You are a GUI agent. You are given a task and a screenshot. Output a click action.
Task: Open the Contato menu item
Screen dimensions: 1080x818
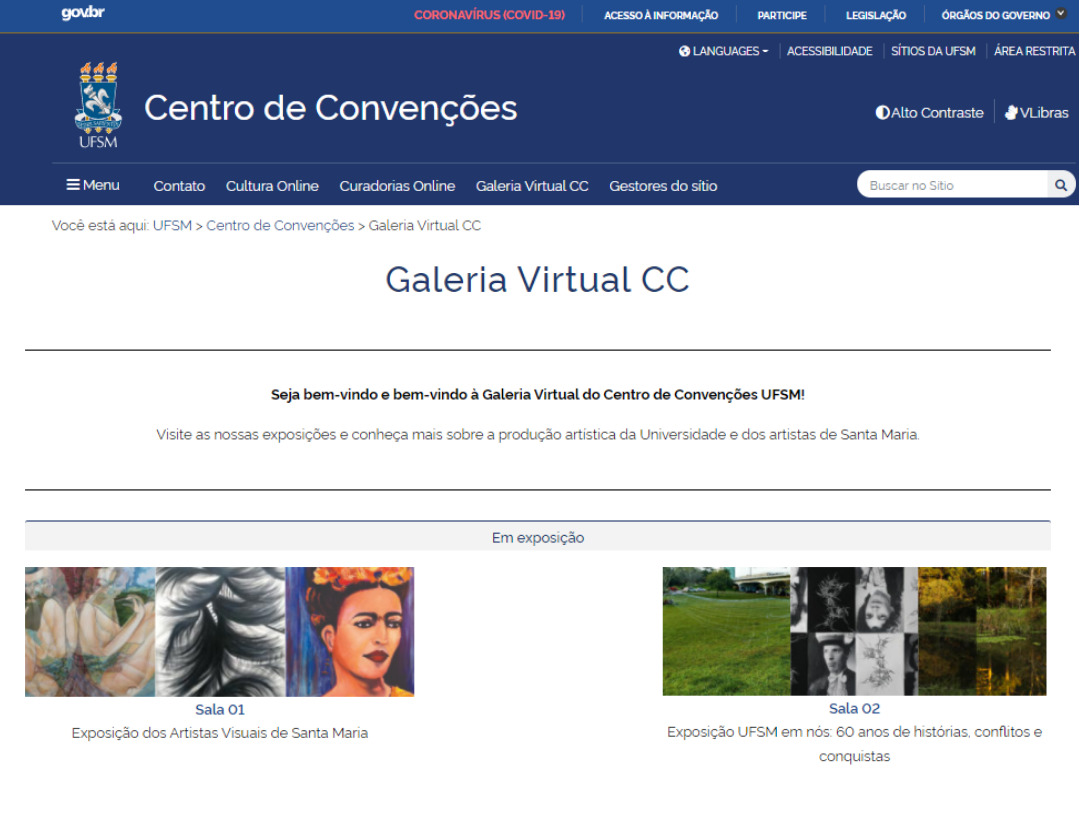coord(179,186)
